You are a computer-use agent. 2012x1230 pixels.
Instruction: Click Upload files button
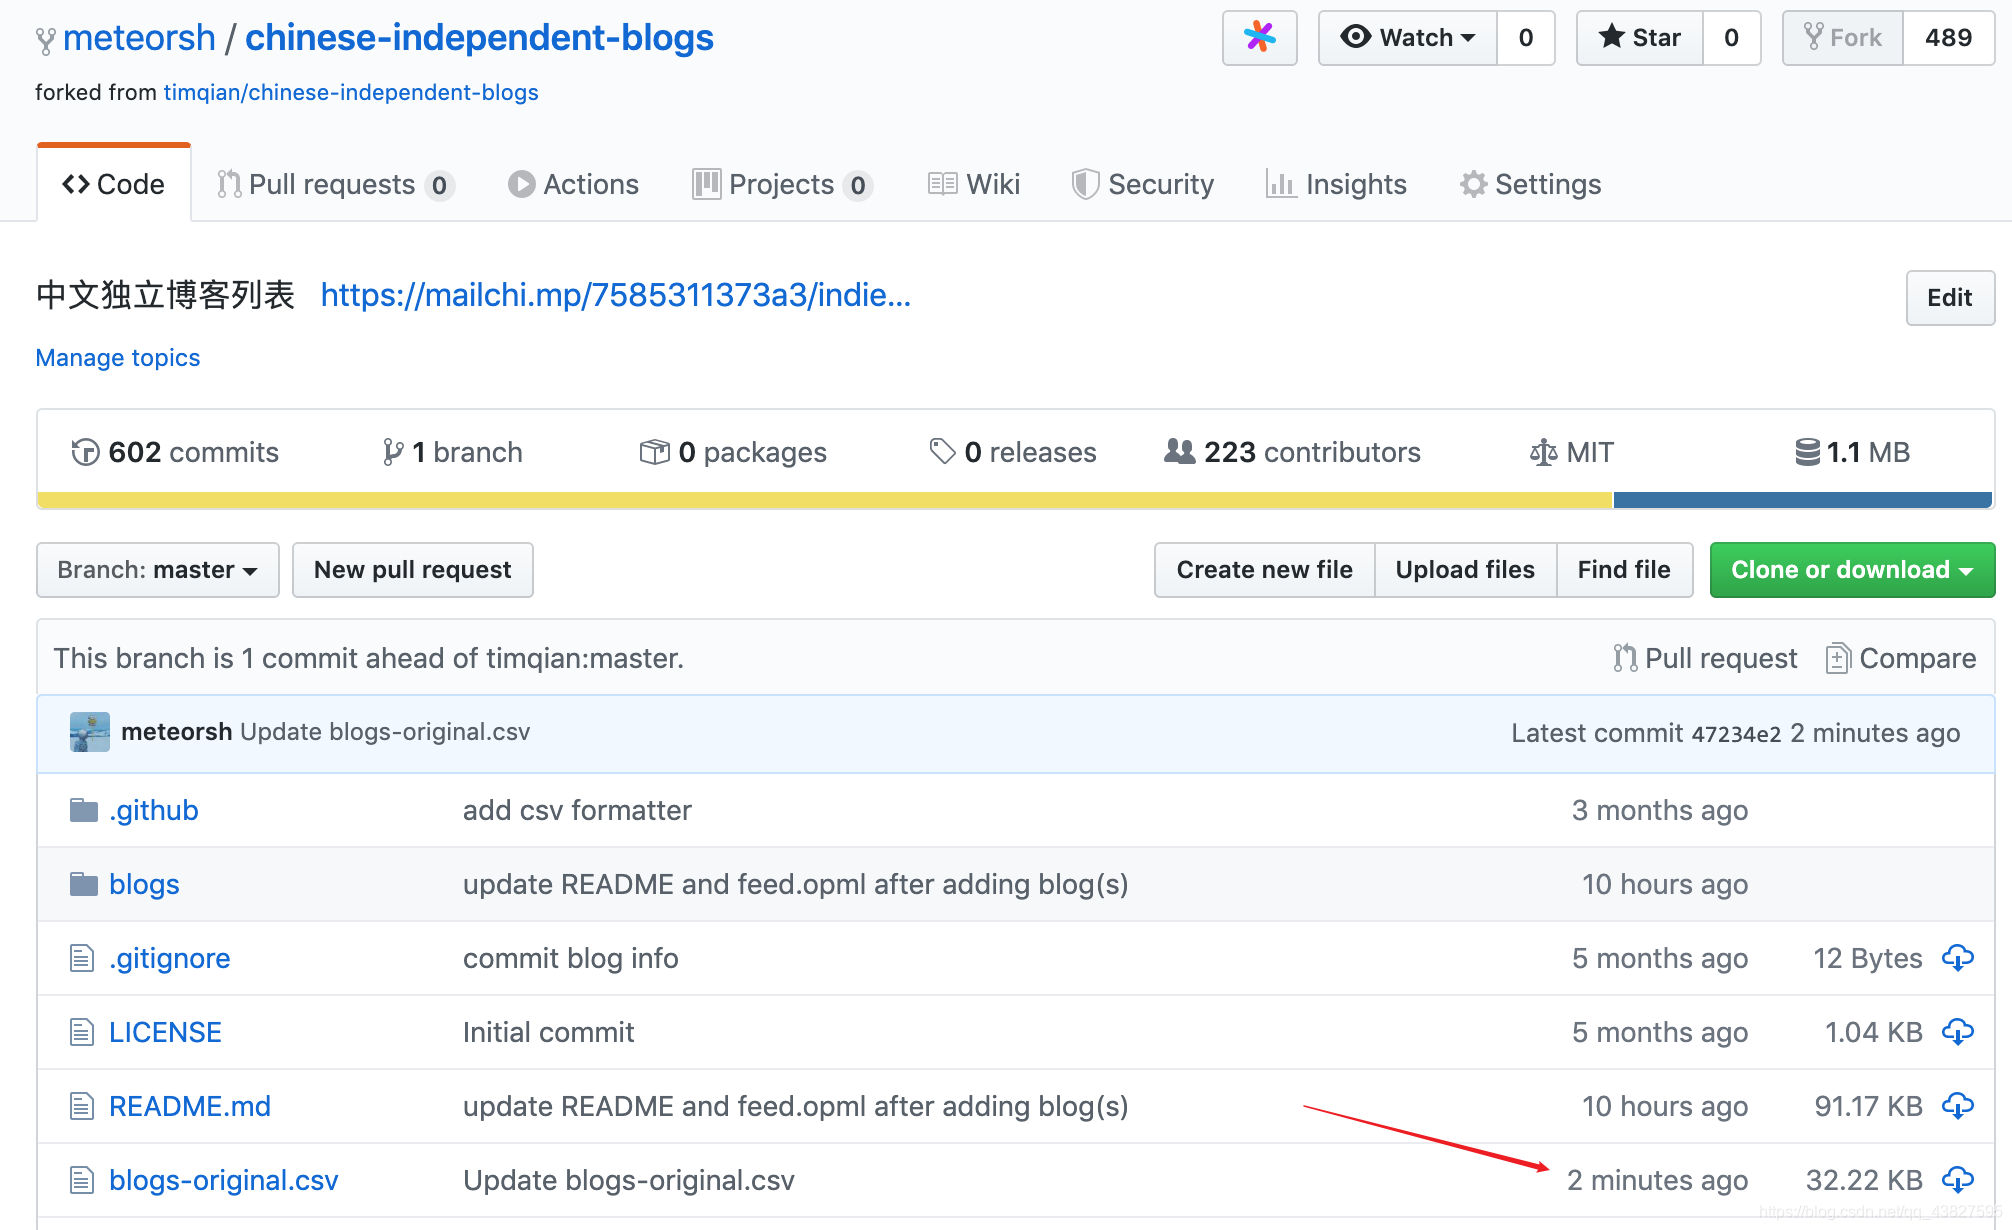coord(1465,570)
